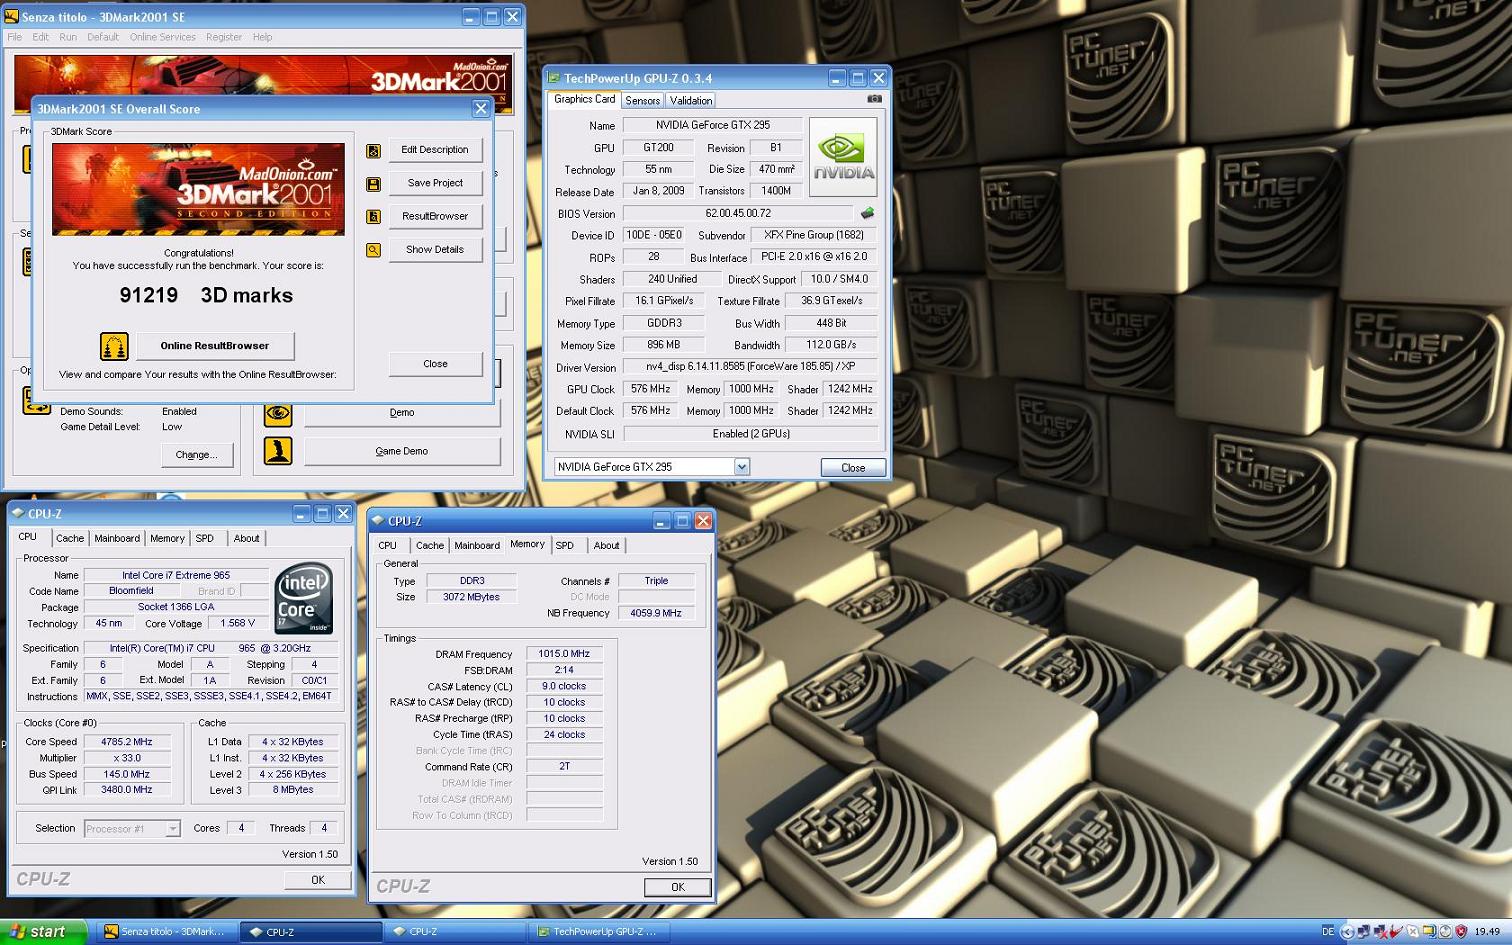This screenshot has width=1512, height=945.
Task: Click the GPU-Z Name field NVIDIA GeForce GTX 295
Action: coord(712,125)
